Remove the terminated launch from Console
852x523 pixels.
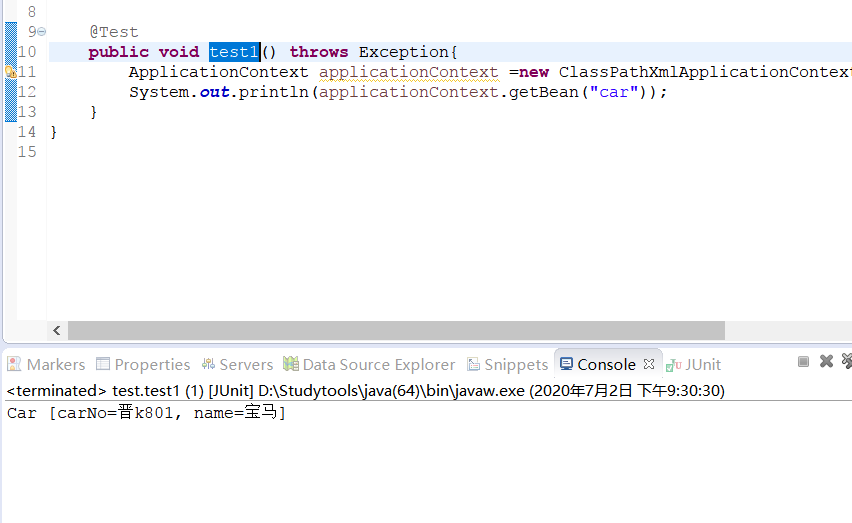826,362
